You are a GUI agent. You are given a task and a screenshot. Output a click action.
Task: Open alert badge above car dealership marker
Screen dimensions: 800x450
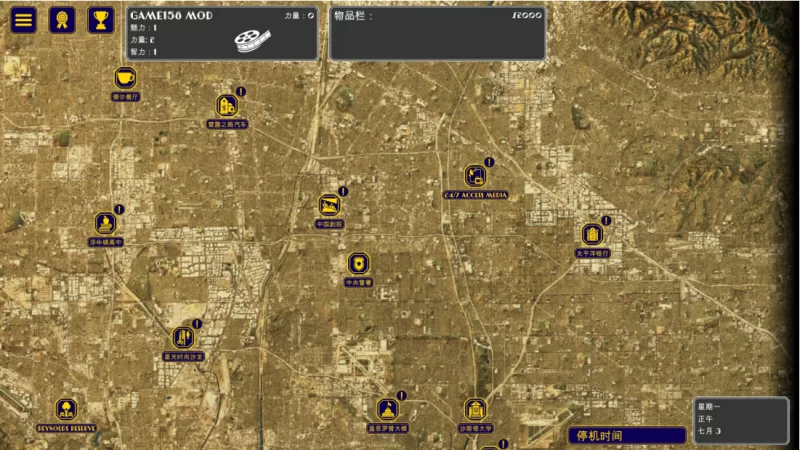point(241,91)
